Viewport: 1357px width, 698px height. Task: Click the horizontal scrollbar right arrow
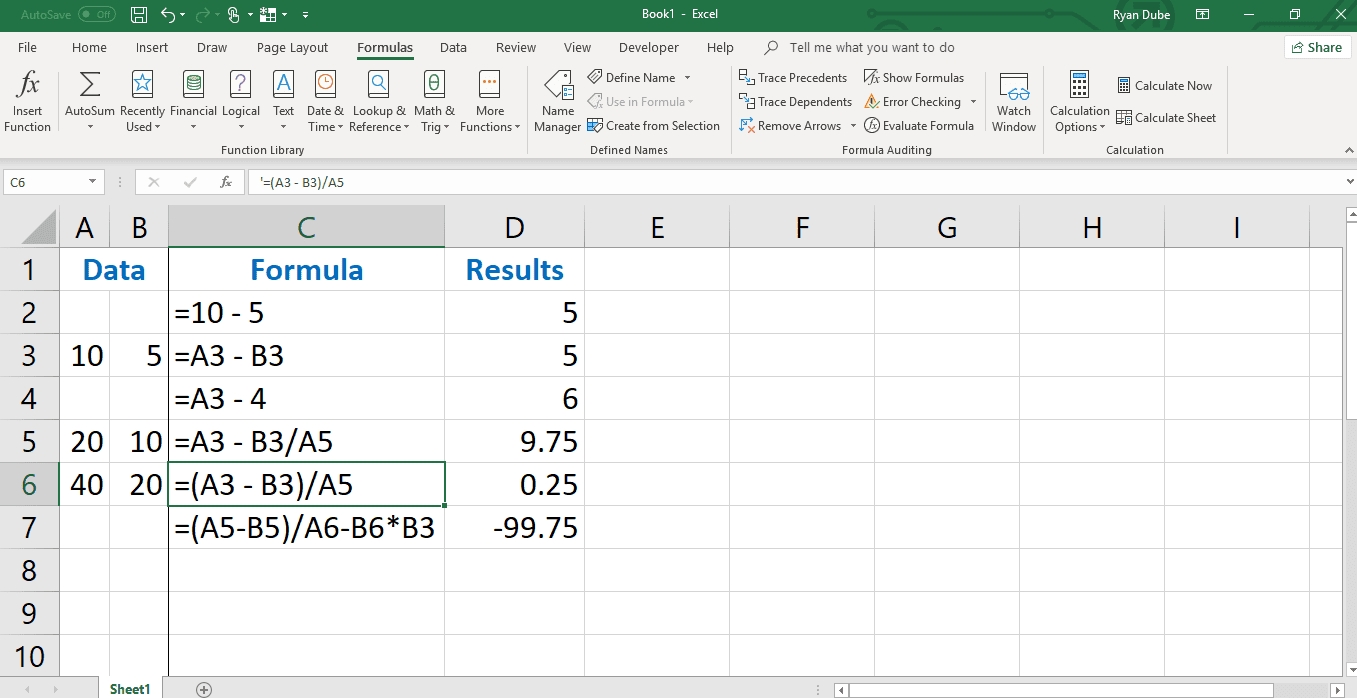[1338, 690]
